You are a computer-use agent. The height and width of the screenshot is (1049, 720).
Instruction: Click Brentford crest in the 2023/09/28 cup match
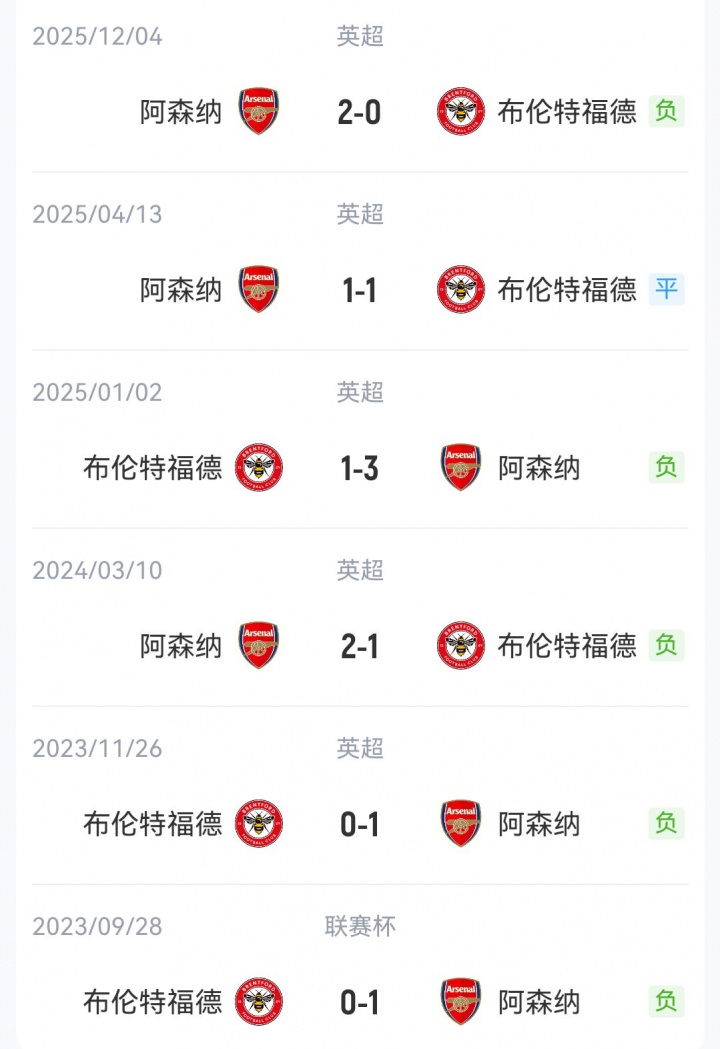(x=259, y=1001)
